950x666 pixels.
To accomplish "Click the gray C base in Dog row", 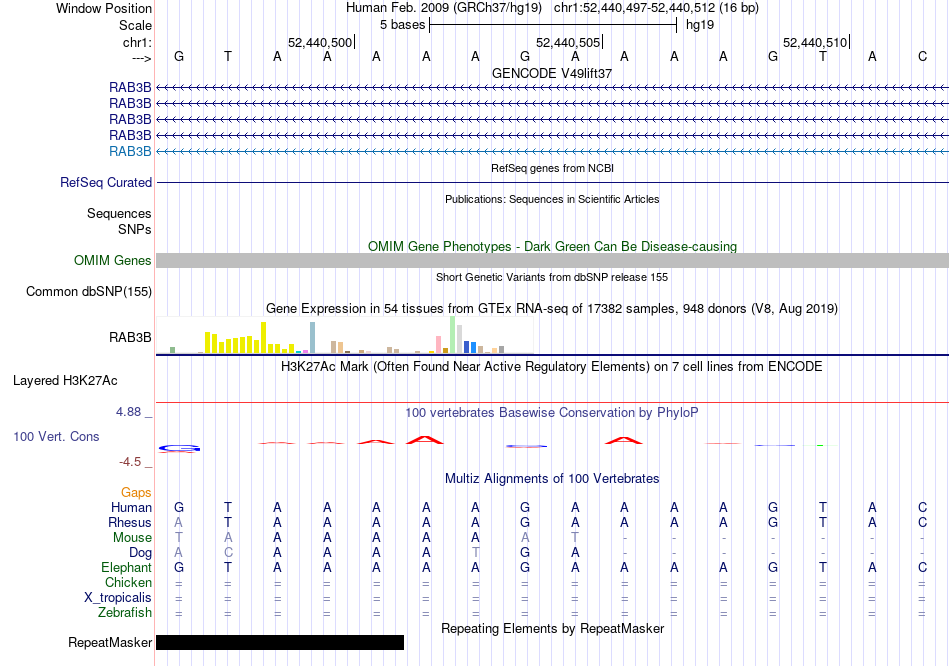I will (228, 553).
